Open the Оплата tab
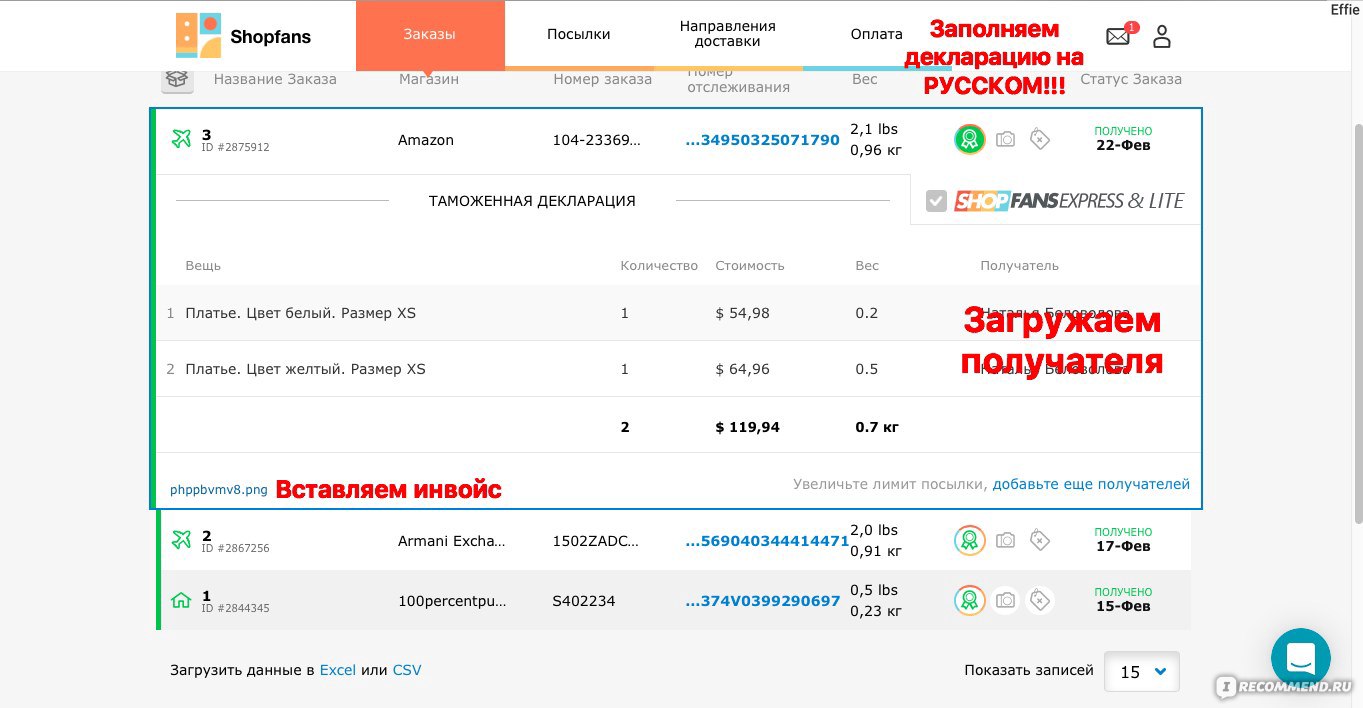The height and width of the screenshot is (708, 1363). click(x=877, y=34)
